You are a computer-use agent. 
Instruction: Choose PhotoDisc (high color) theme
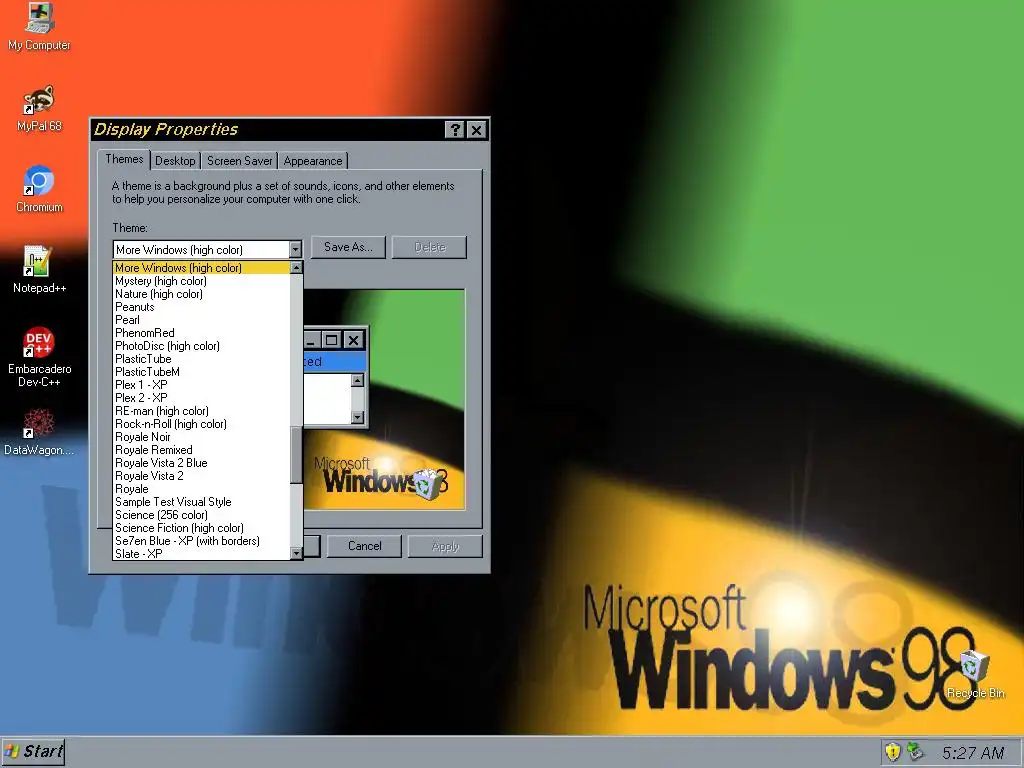(201, 346)
